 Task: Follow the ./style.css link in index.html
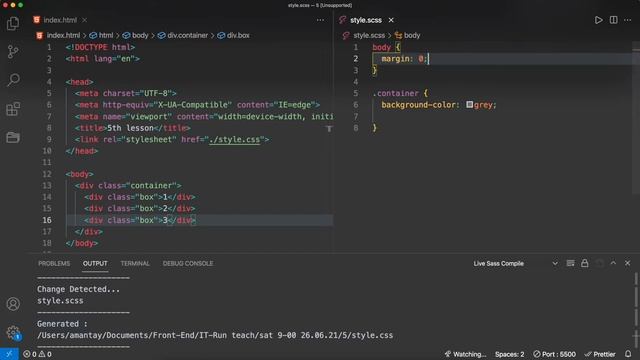(x=235, y=140)
